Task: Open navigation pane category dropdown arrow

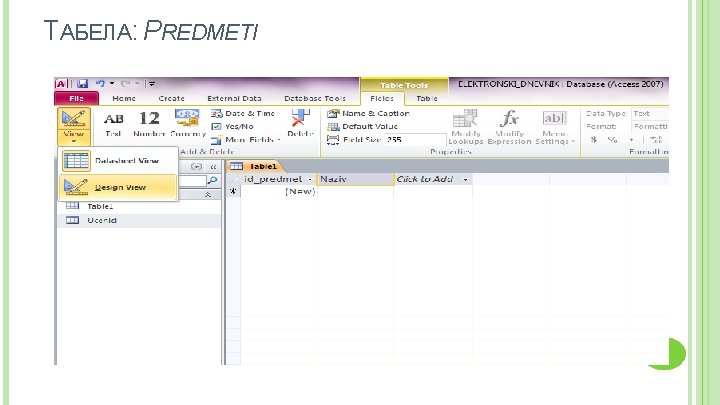Action: pyautogui.click(x=196, y=167)
